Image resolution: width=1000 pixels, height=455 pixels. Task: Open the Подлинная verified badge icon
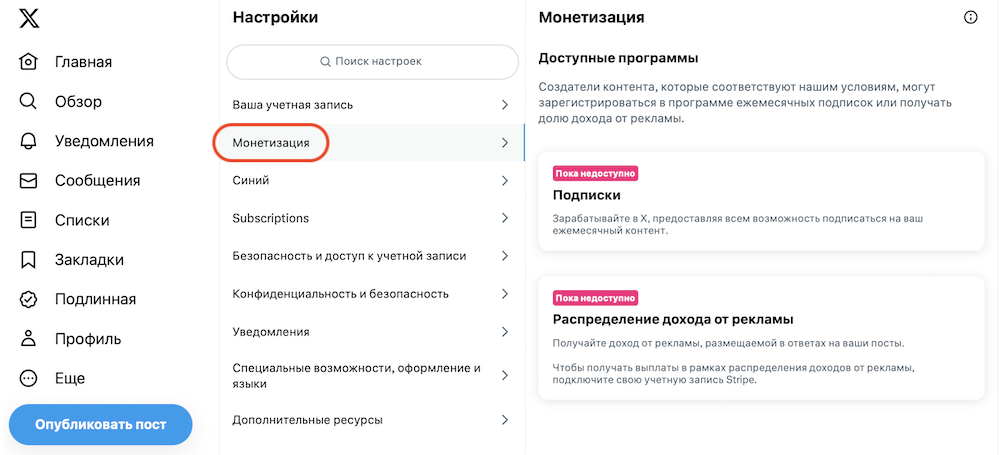click(x=28, y=299)
